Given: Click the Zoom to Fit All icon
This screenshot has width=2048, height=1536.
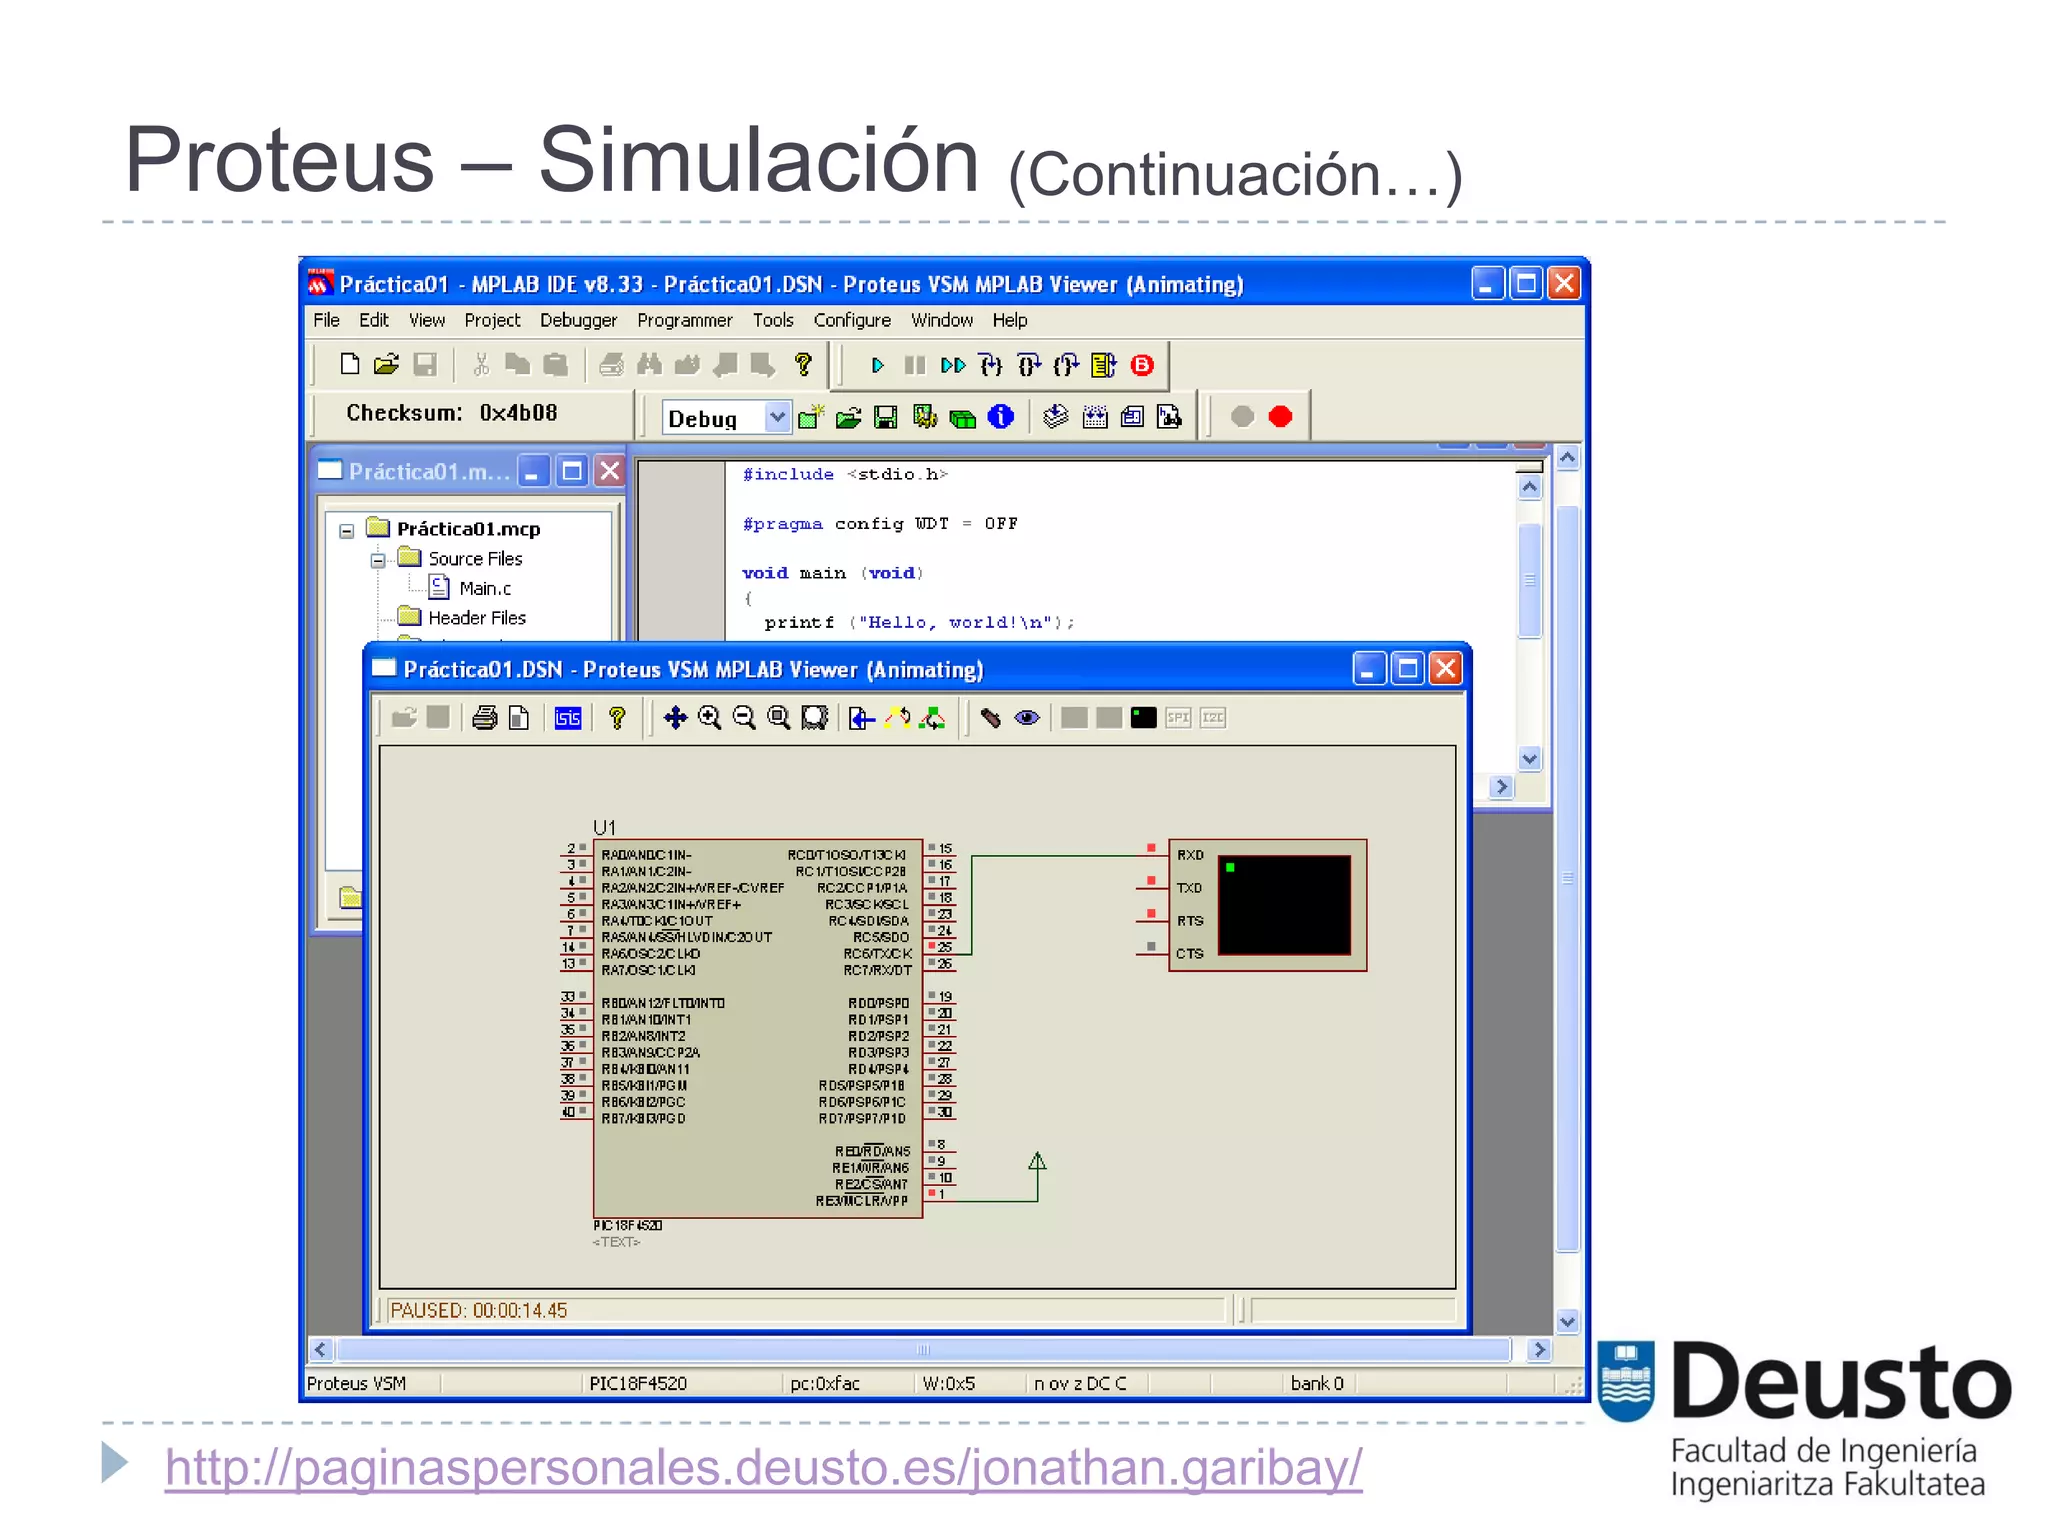Looking at the screenshot, I should [779, 718].
